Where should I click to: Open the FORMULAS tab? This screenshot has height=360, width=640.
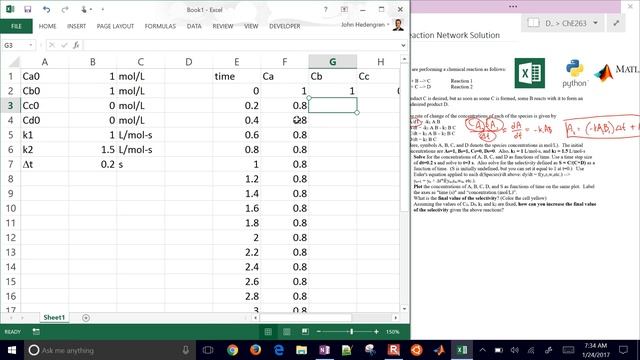160,26
